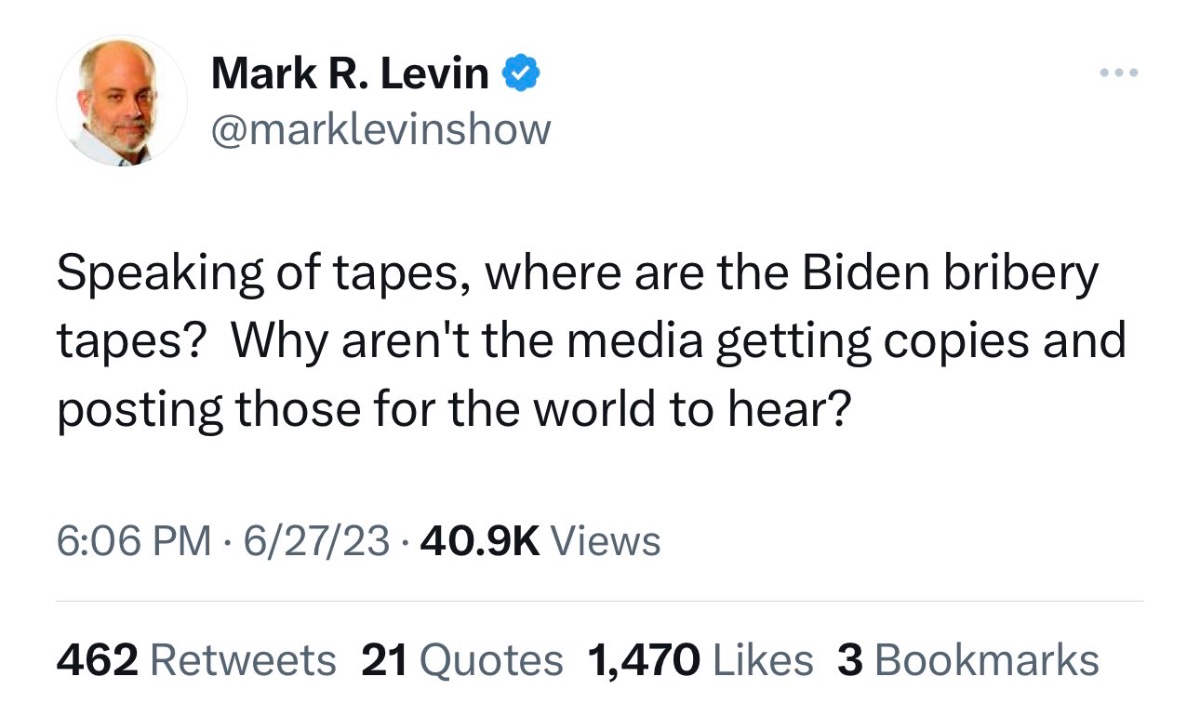The image size is (1200, 703).
Task: Click the 6:06 PM timestamp
Action: (x=134, y=541)
